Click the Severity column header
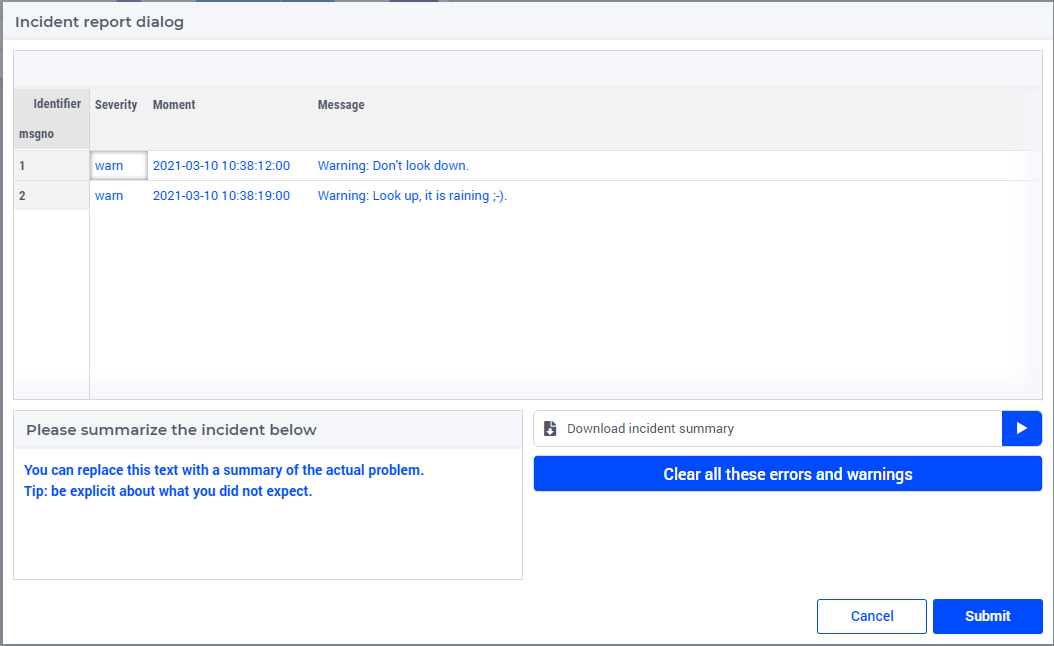This screenshot has height=646, width=1054. (x=116, y=105)
